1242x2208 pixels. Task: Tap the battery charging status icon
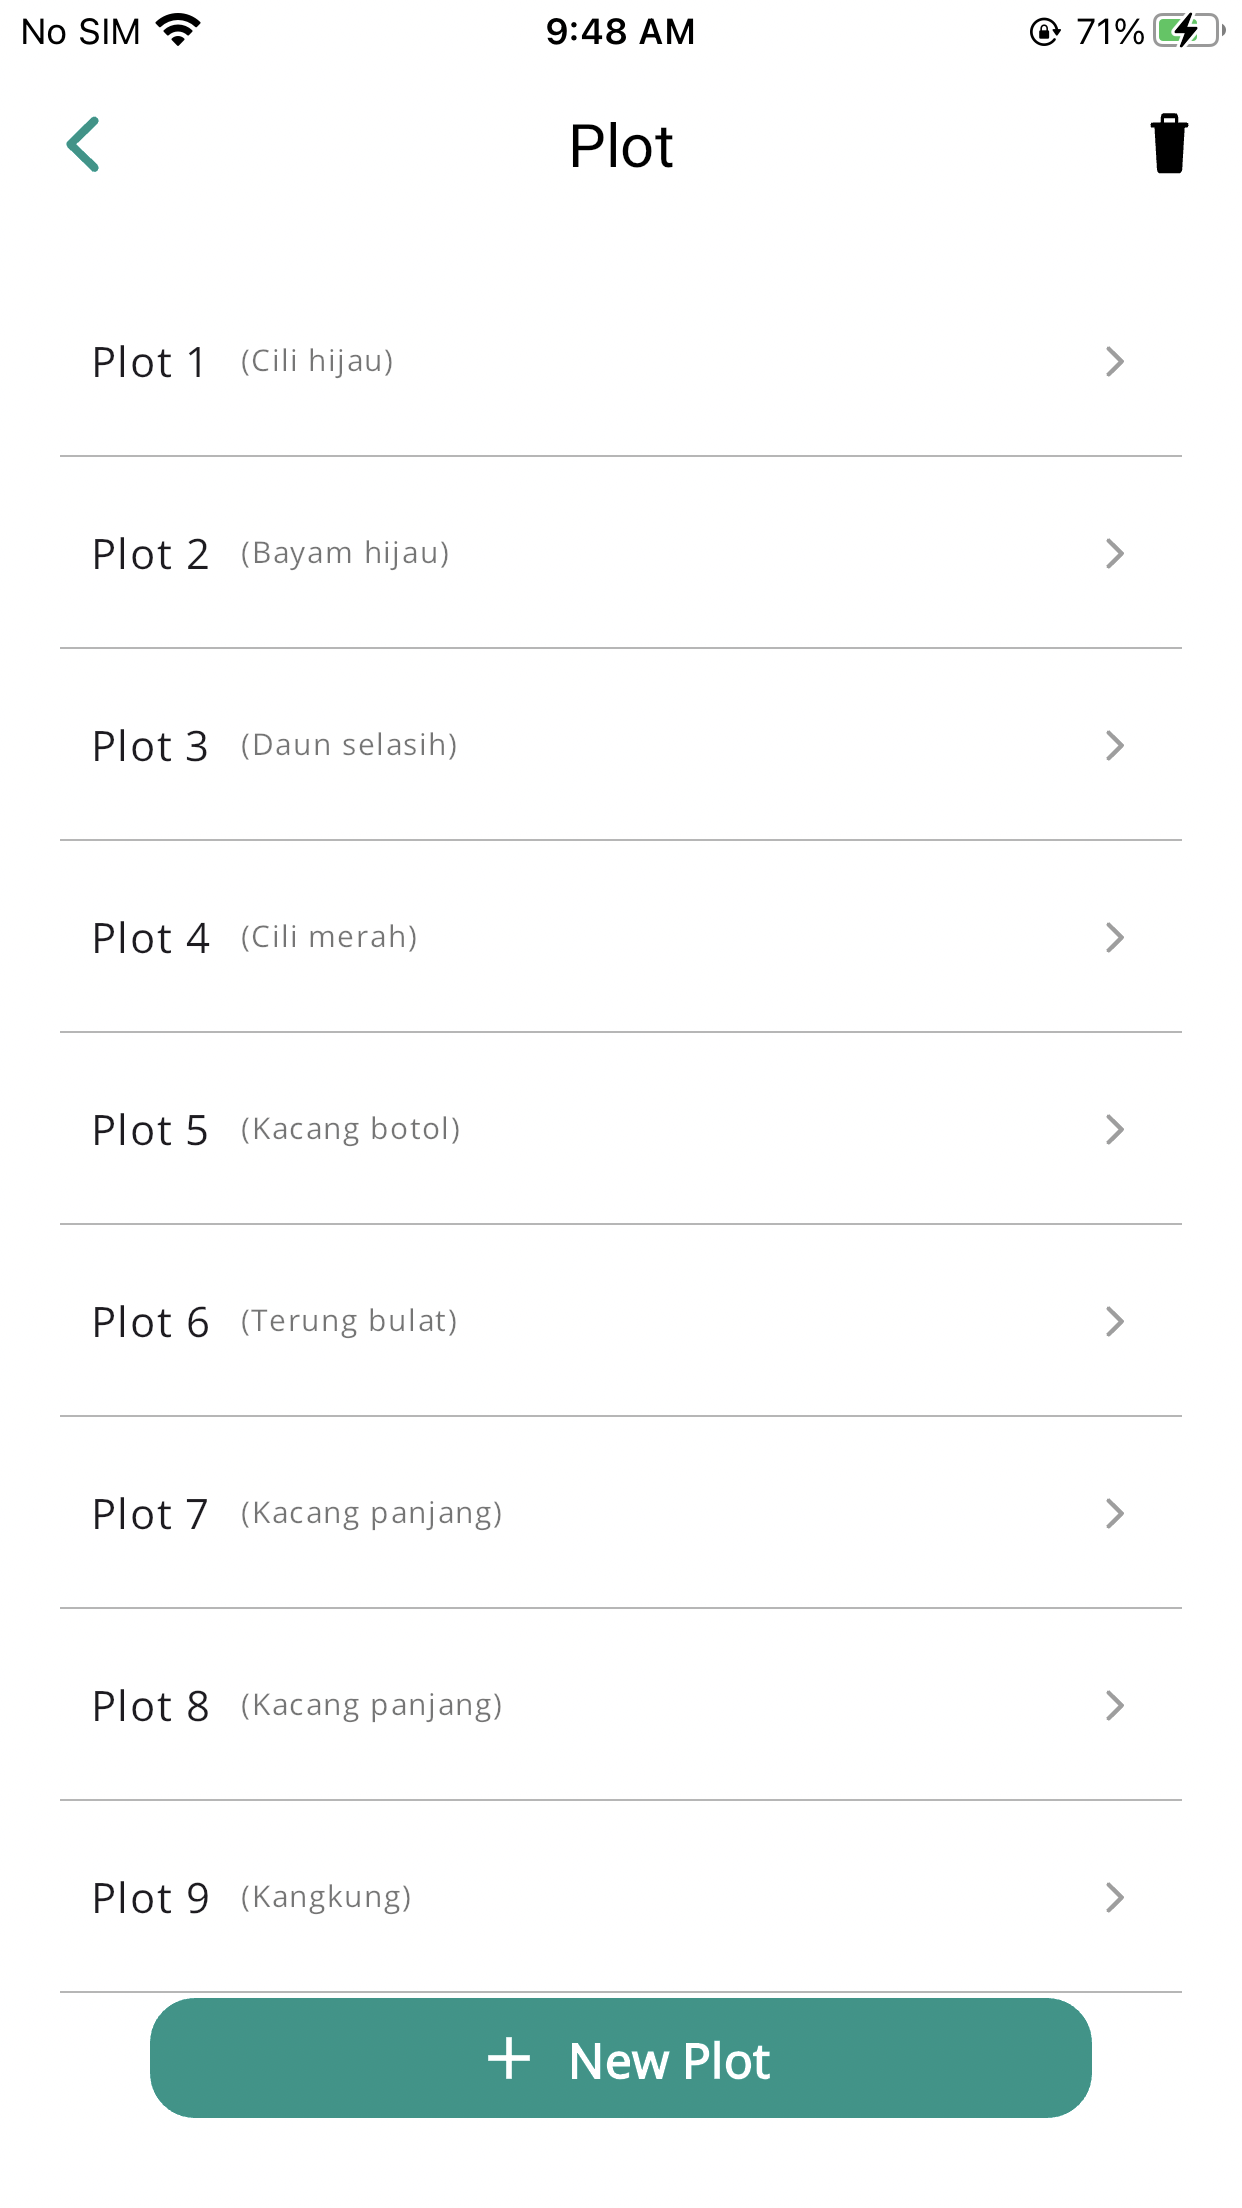pos(1189,31)
